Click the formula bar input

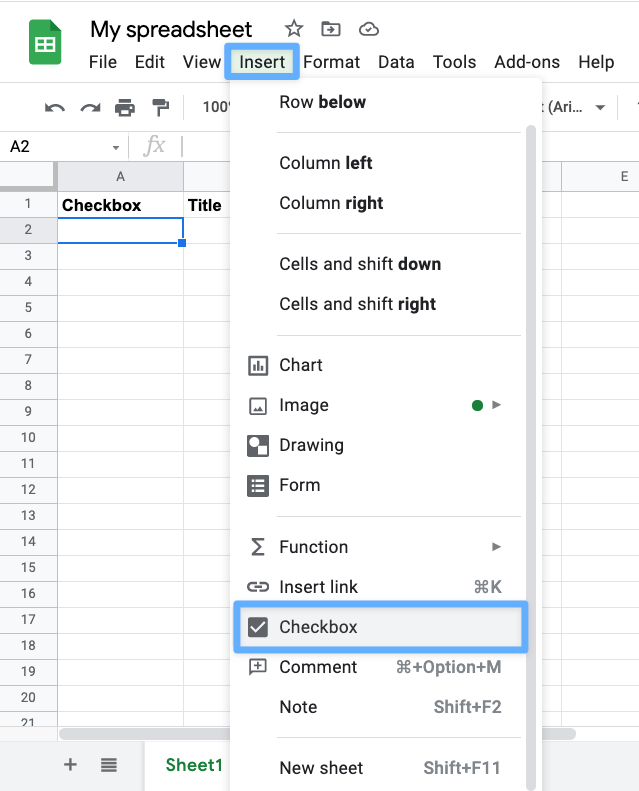pos(205,147)
